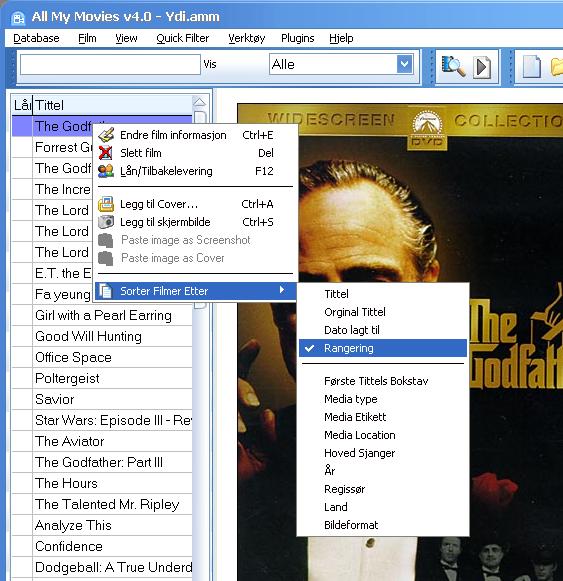Click the Tittel column header
The width and height of the screenshot is (563, 581).
113,105
